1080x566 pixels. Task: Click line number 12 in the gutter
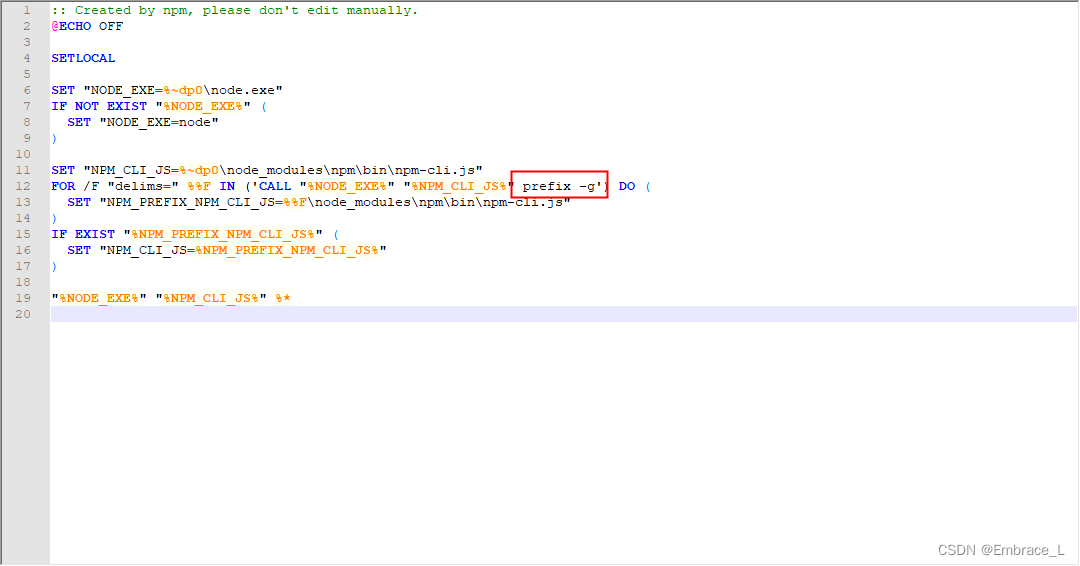coord(23,186)
